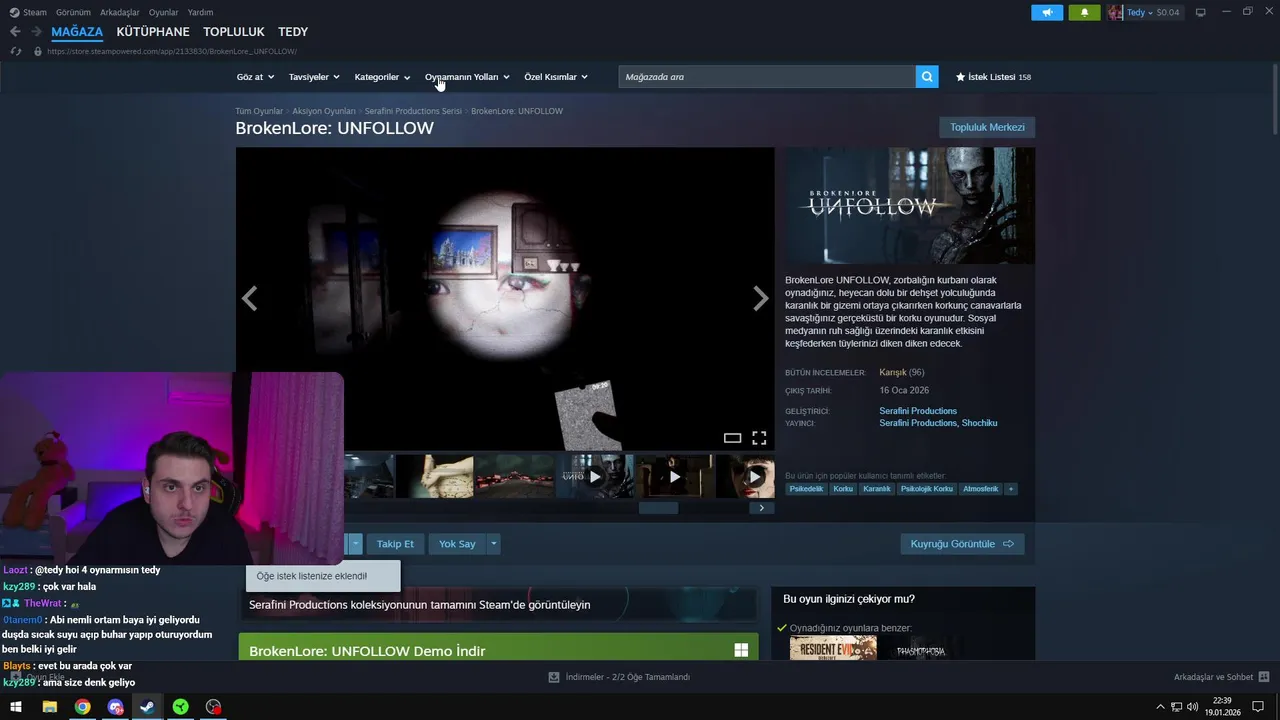
Task: Select the Psikolojik Korku tag
Action: point(927,489)
